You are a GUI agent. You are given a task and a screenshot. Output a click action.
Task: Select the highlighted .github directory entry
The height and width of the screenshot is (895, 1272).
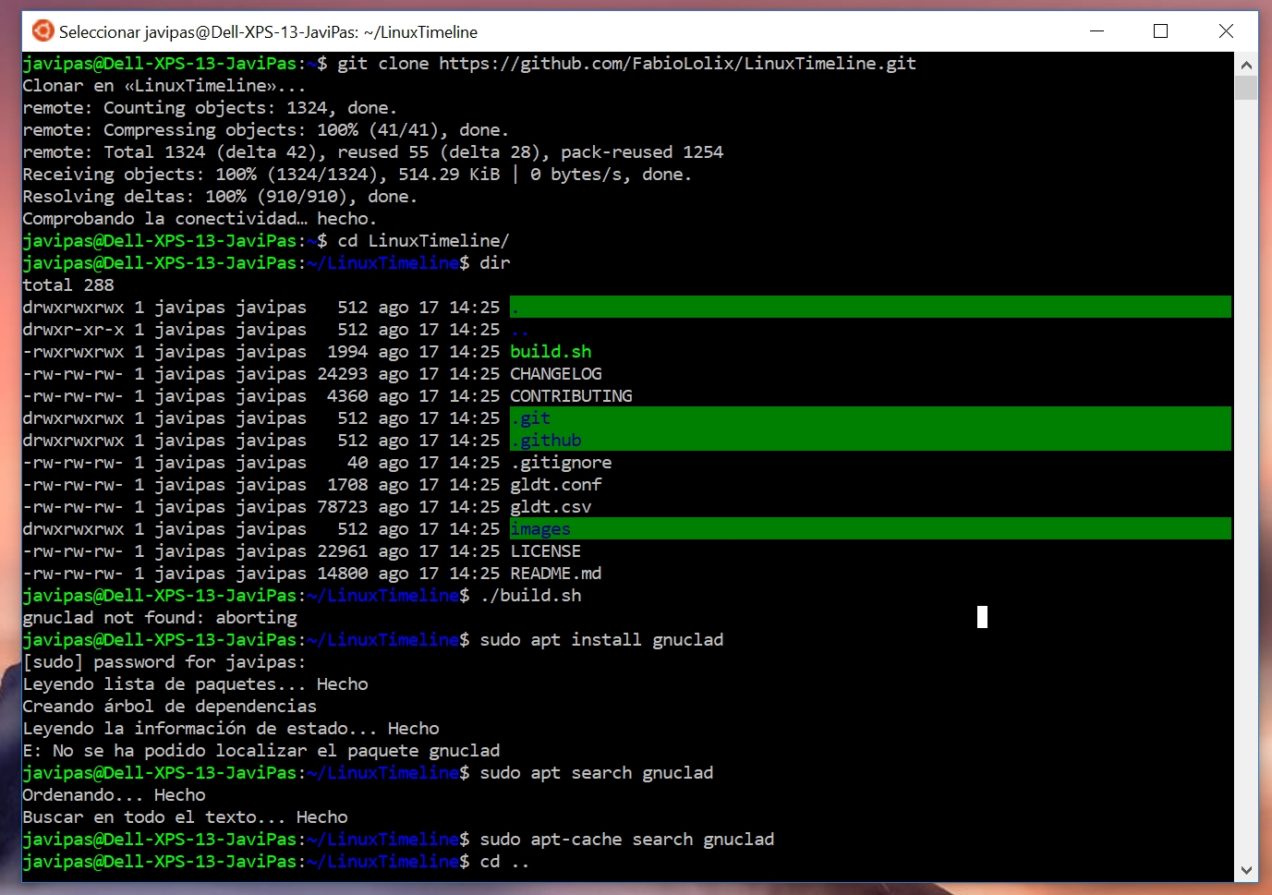pos(546,440)
